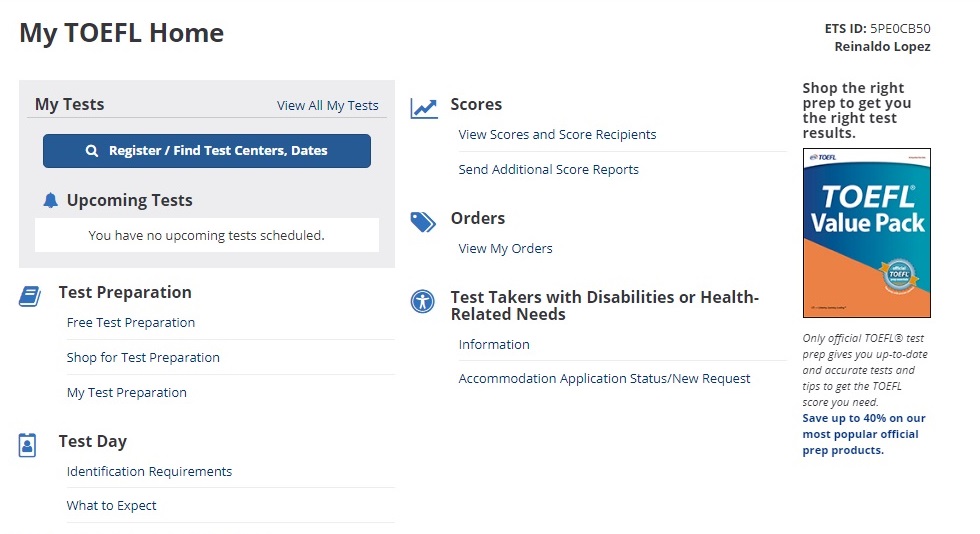Go to Shop for Test Preparation

[143, 358]
